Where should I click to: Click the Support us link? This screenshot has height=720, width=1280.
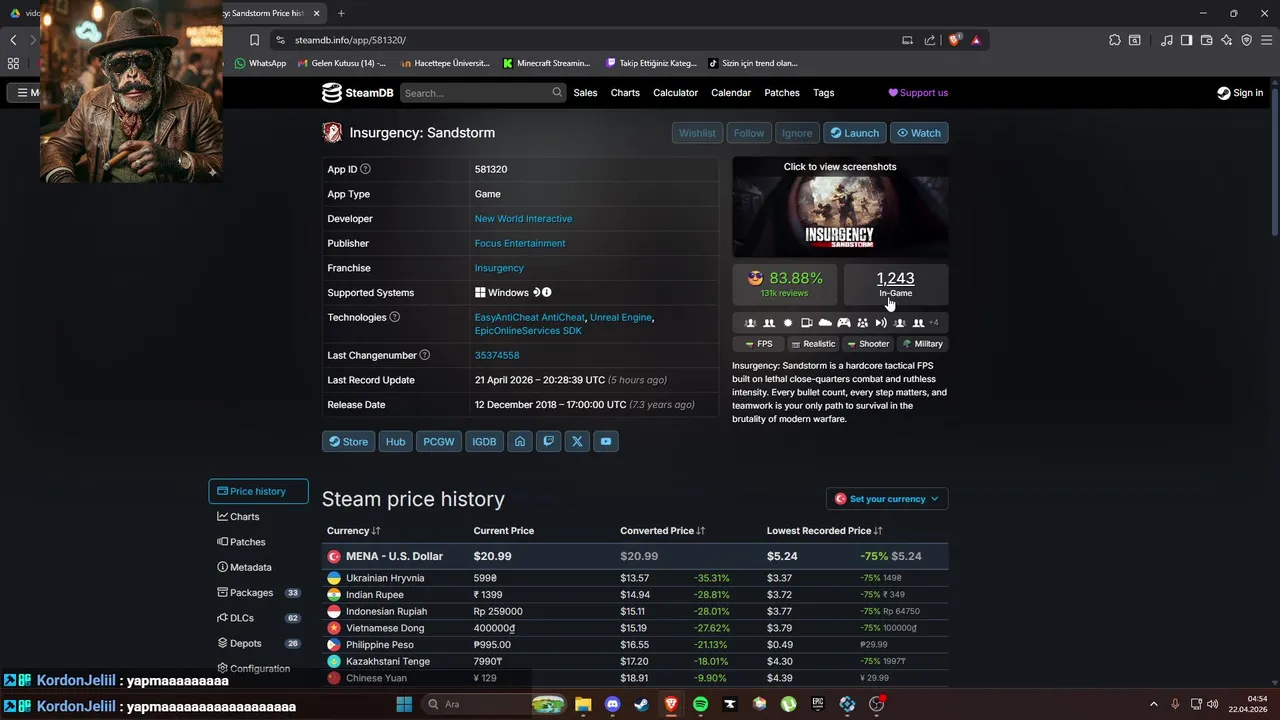click(x=918, y=93)
